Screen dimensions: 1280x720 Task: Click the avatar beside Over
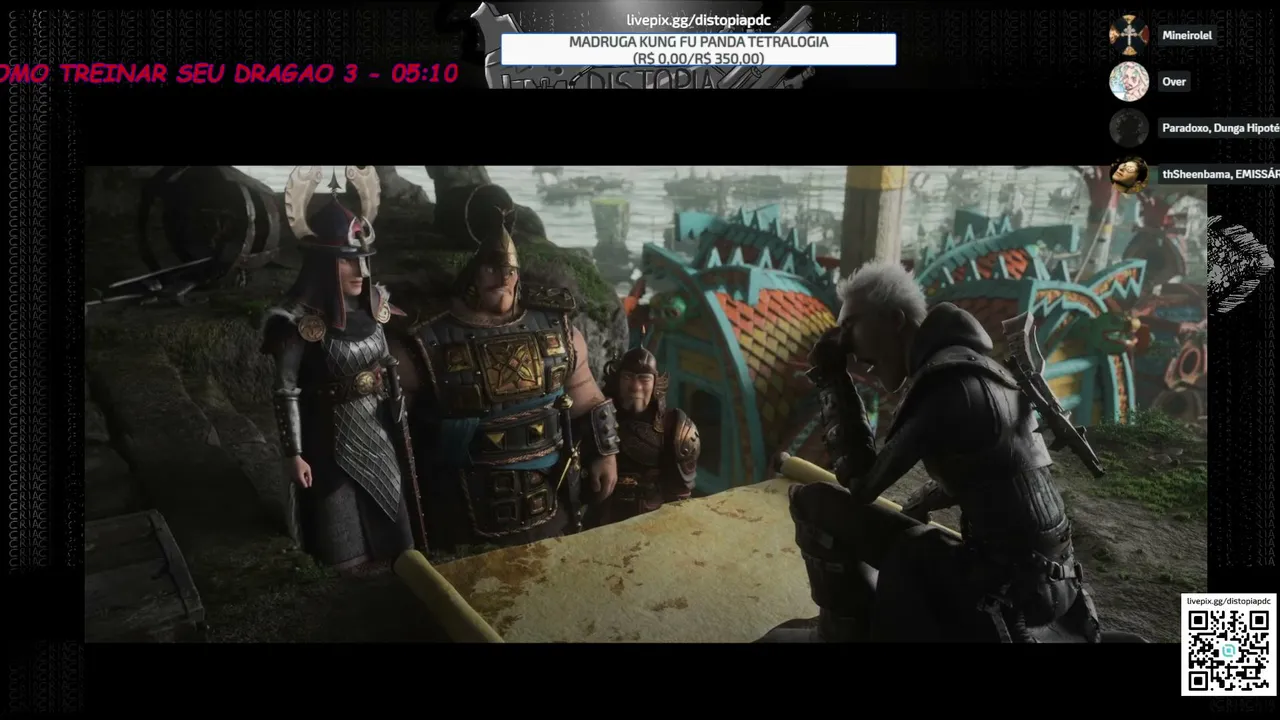(x=1129, y=82)
